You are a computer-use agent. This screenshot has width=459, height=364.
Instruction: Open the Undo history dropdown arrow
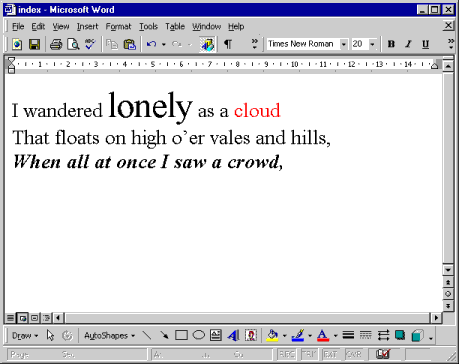(x=164, y=44)
